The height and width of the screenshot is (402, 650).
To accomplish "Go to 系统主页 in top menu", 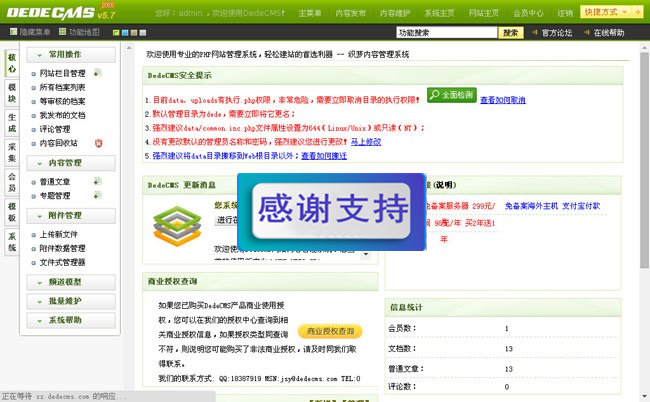I will tap(439, 13).
